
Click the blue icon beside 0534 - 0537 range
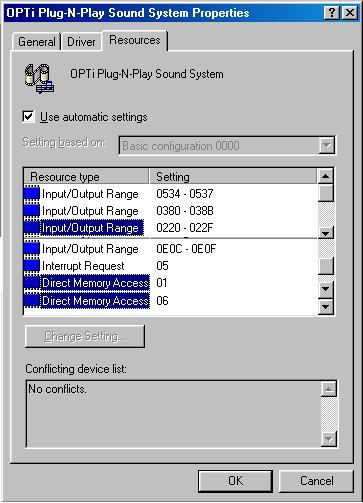pos(32,194)
